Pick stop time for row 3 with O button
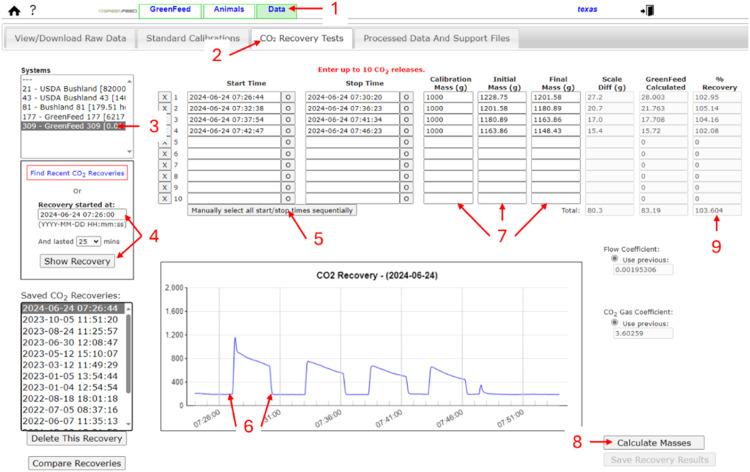The width and height of the screenshot is (750, 472). click(407, 120)
